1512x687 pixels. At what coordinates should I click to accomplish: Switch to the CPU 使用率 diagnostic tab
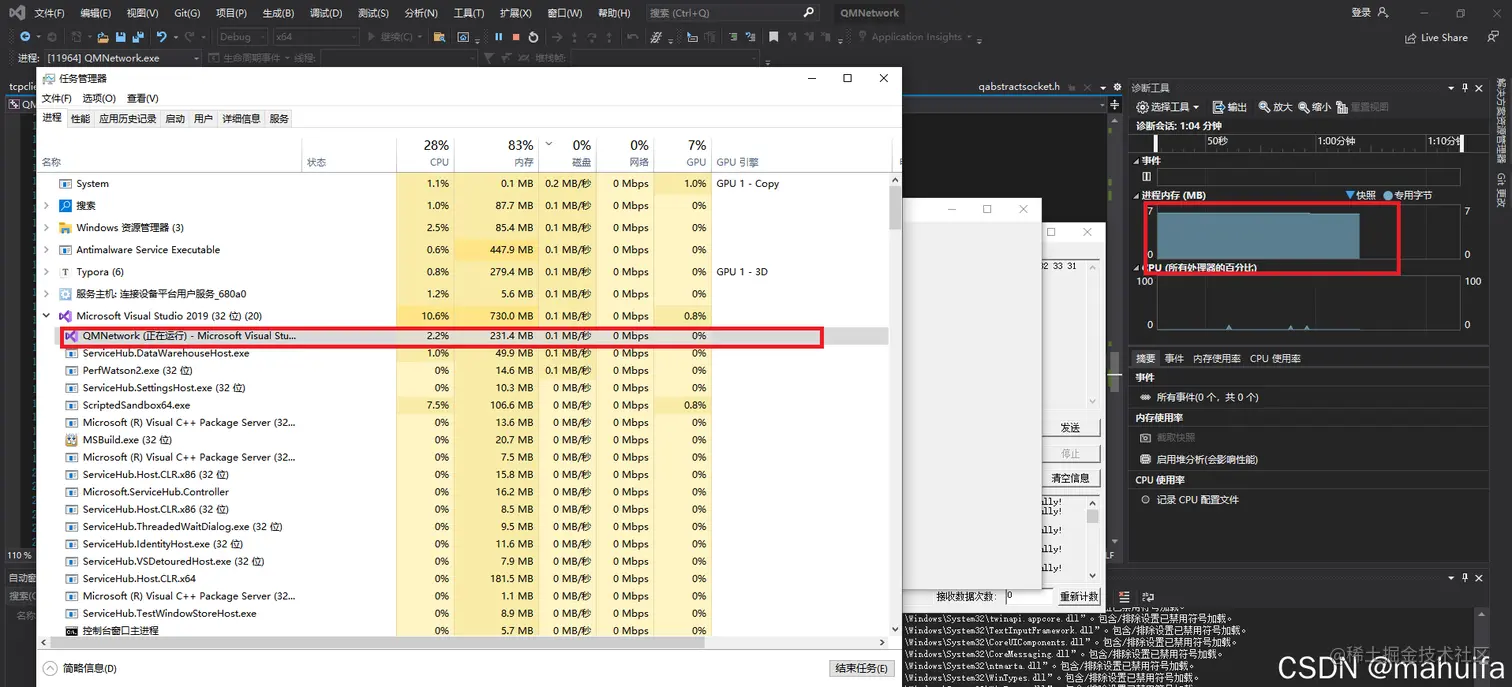click(1275, 358)
